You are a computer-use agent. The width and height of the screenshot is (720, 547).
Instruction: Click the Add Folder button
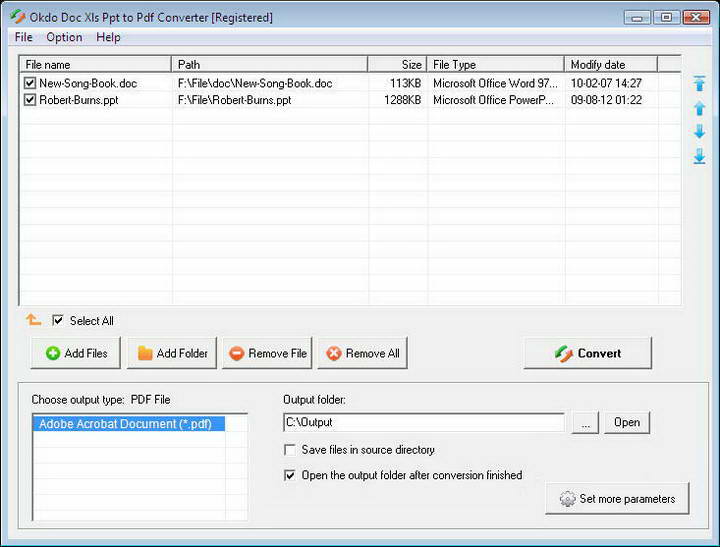[172, 353]
